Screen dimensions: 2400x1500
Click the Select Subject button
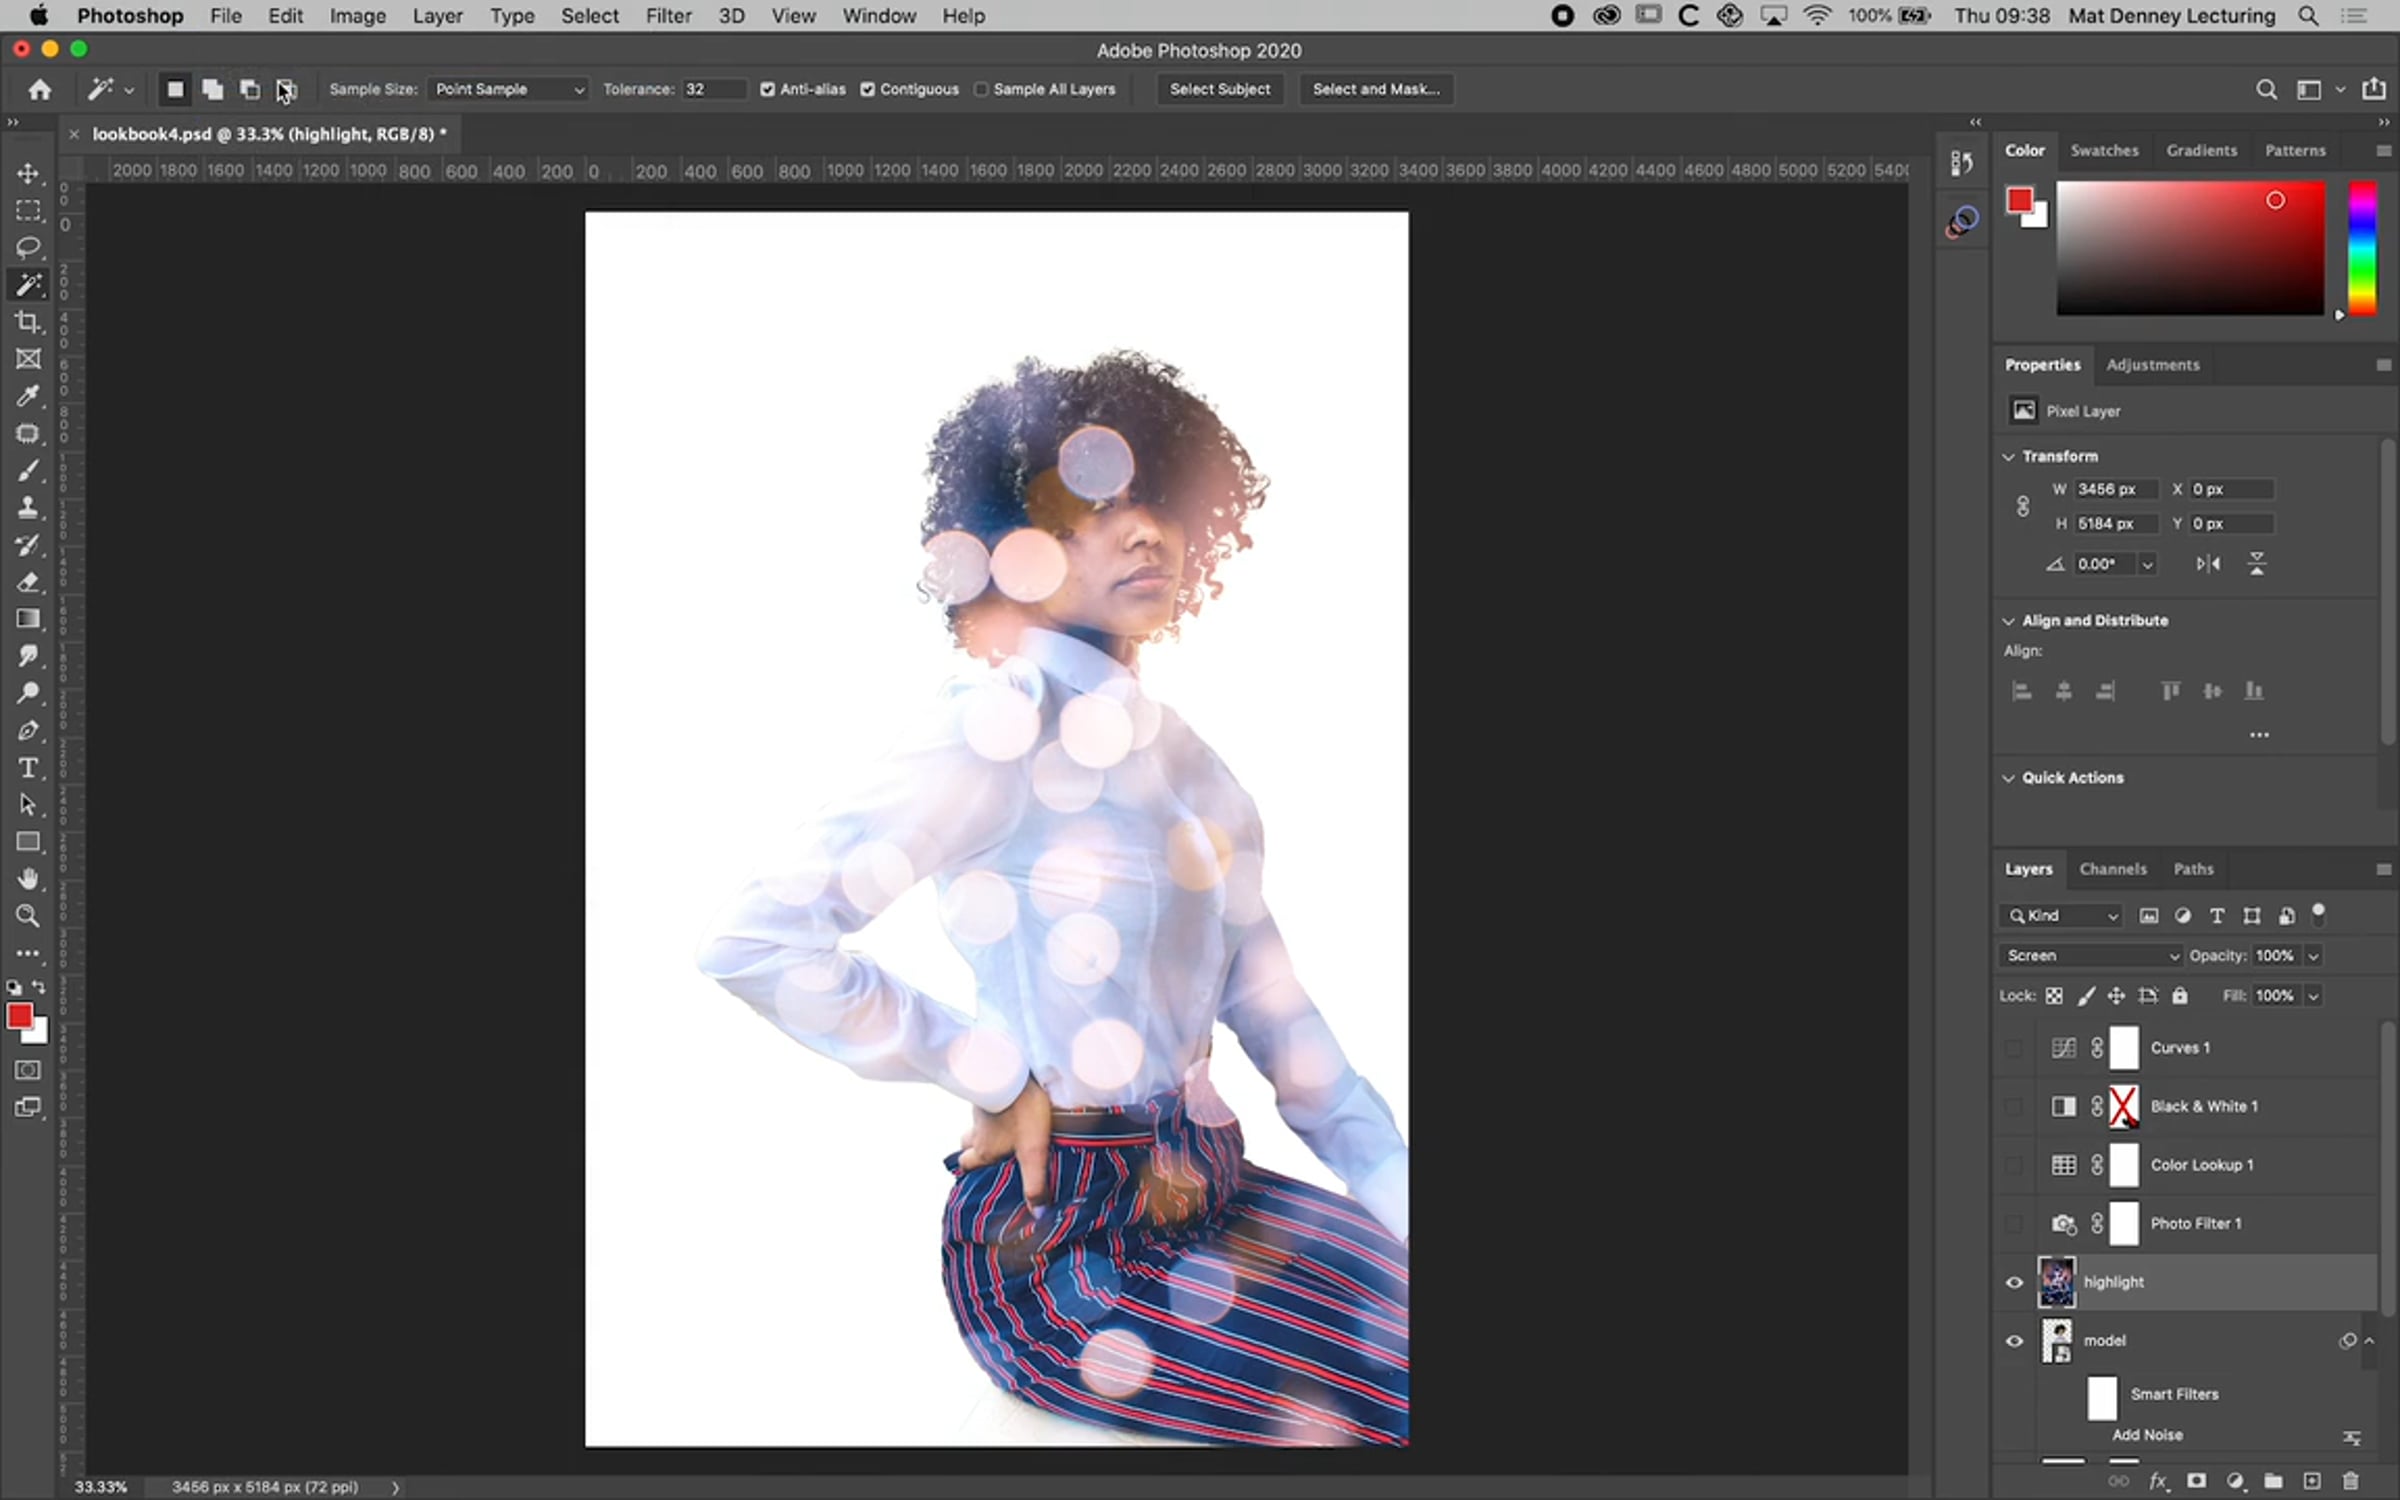(1220, 89)
